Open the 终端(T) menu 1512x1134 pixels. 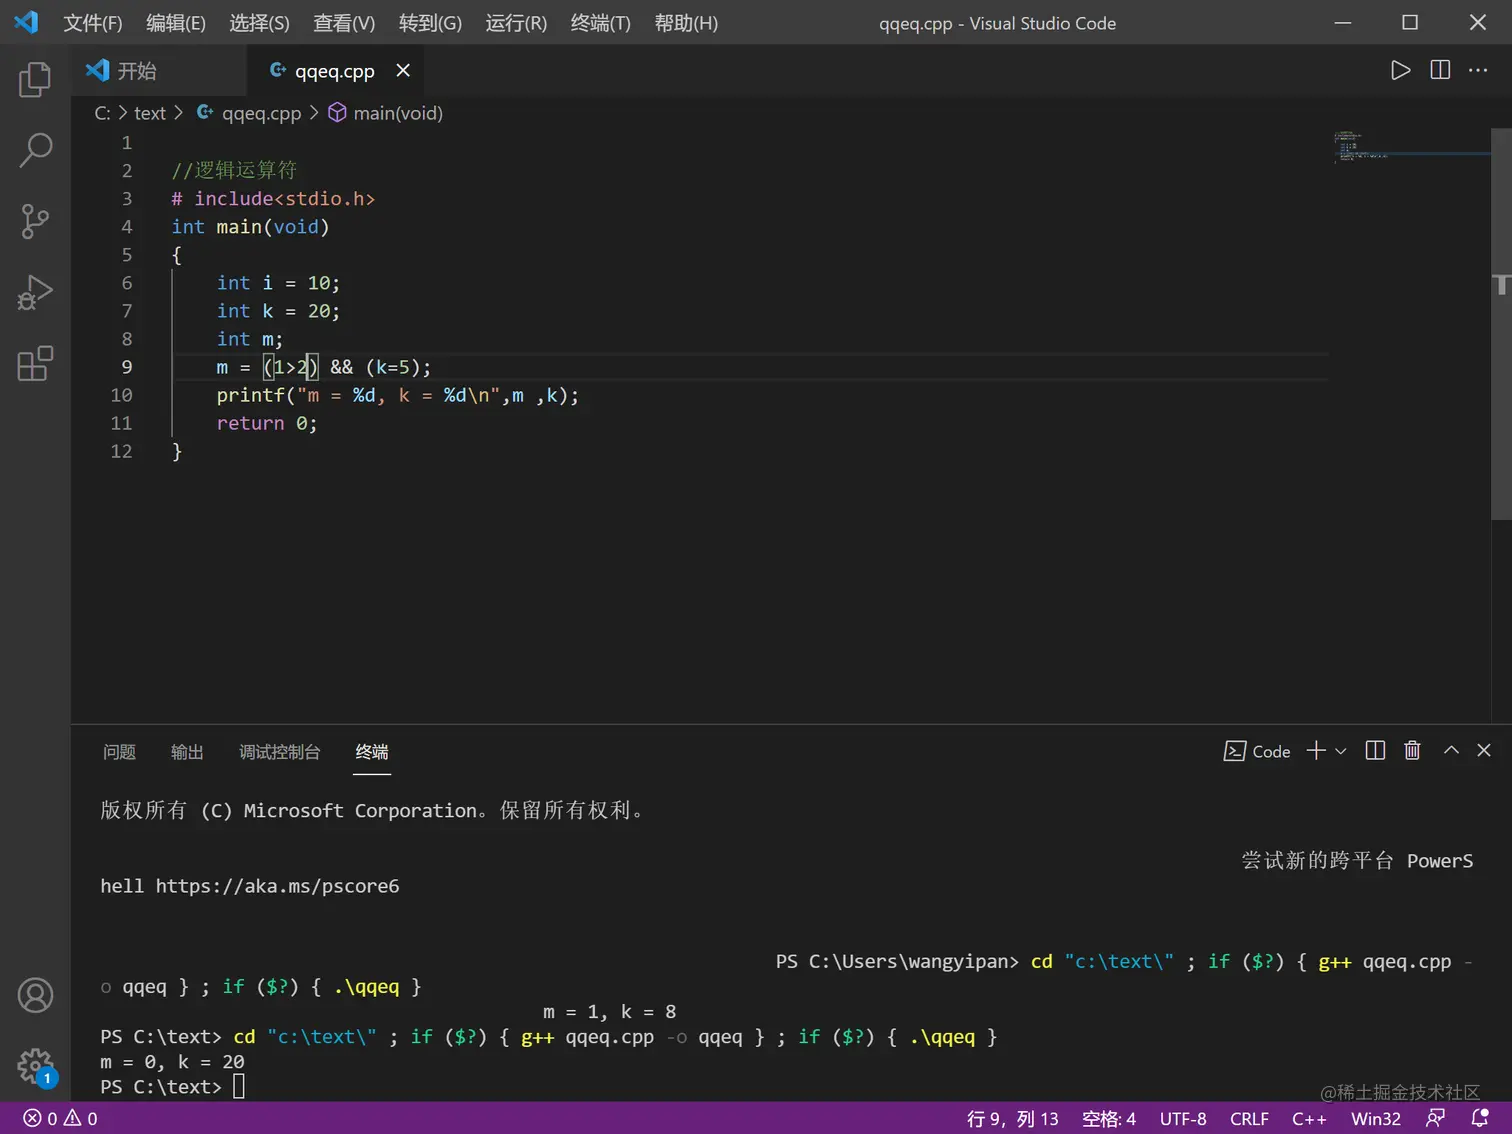point(600,23)
